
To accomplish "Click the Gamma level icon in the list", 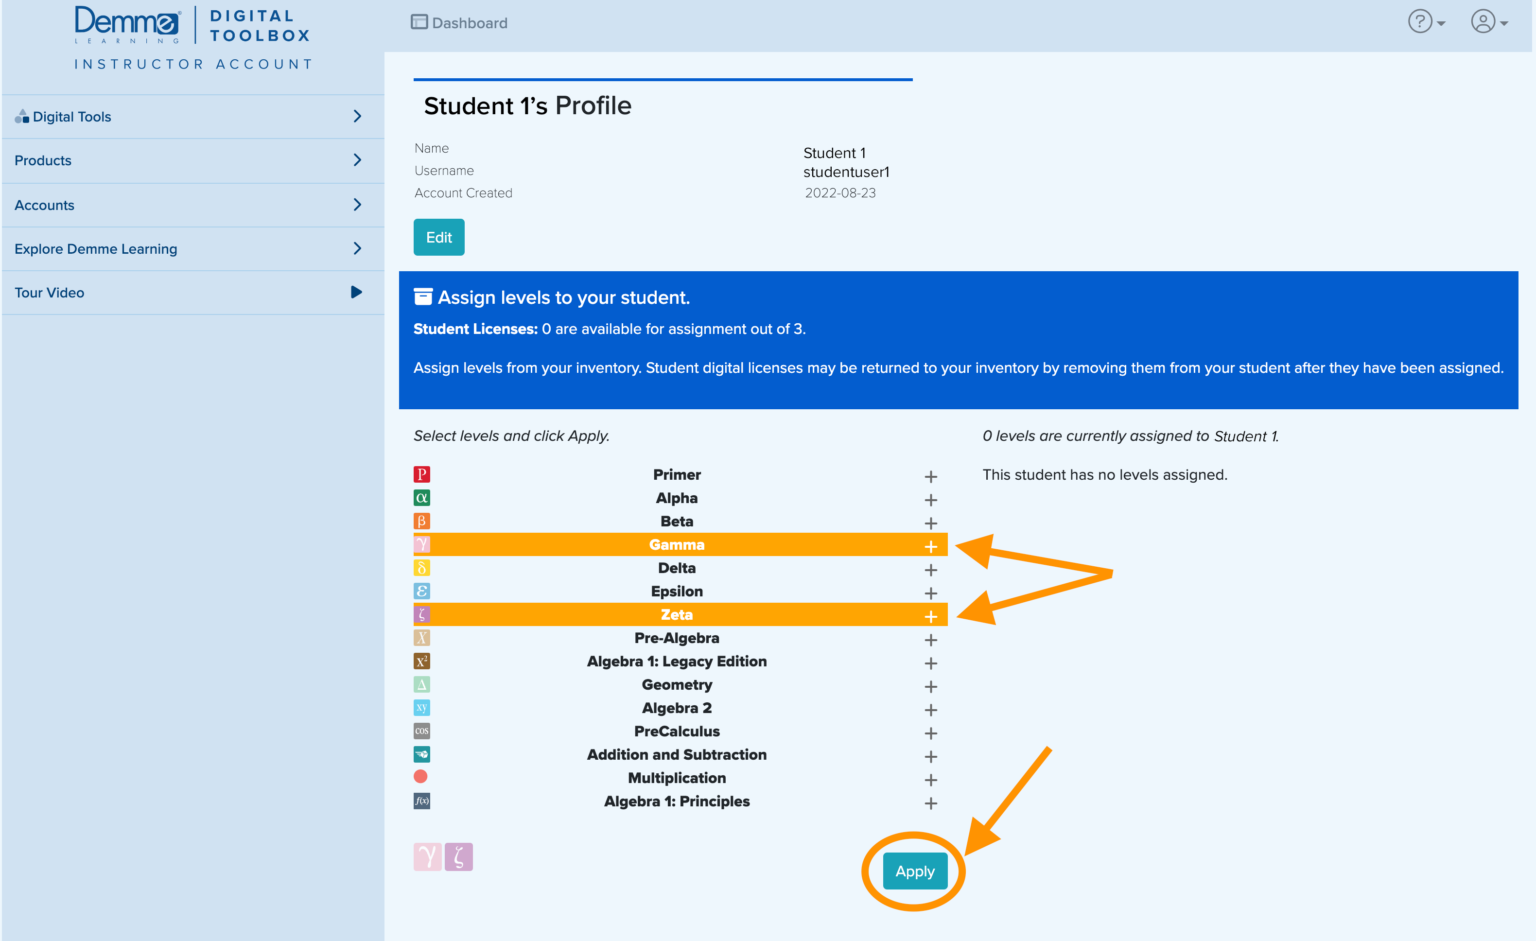I will click(x=421, y=544).
